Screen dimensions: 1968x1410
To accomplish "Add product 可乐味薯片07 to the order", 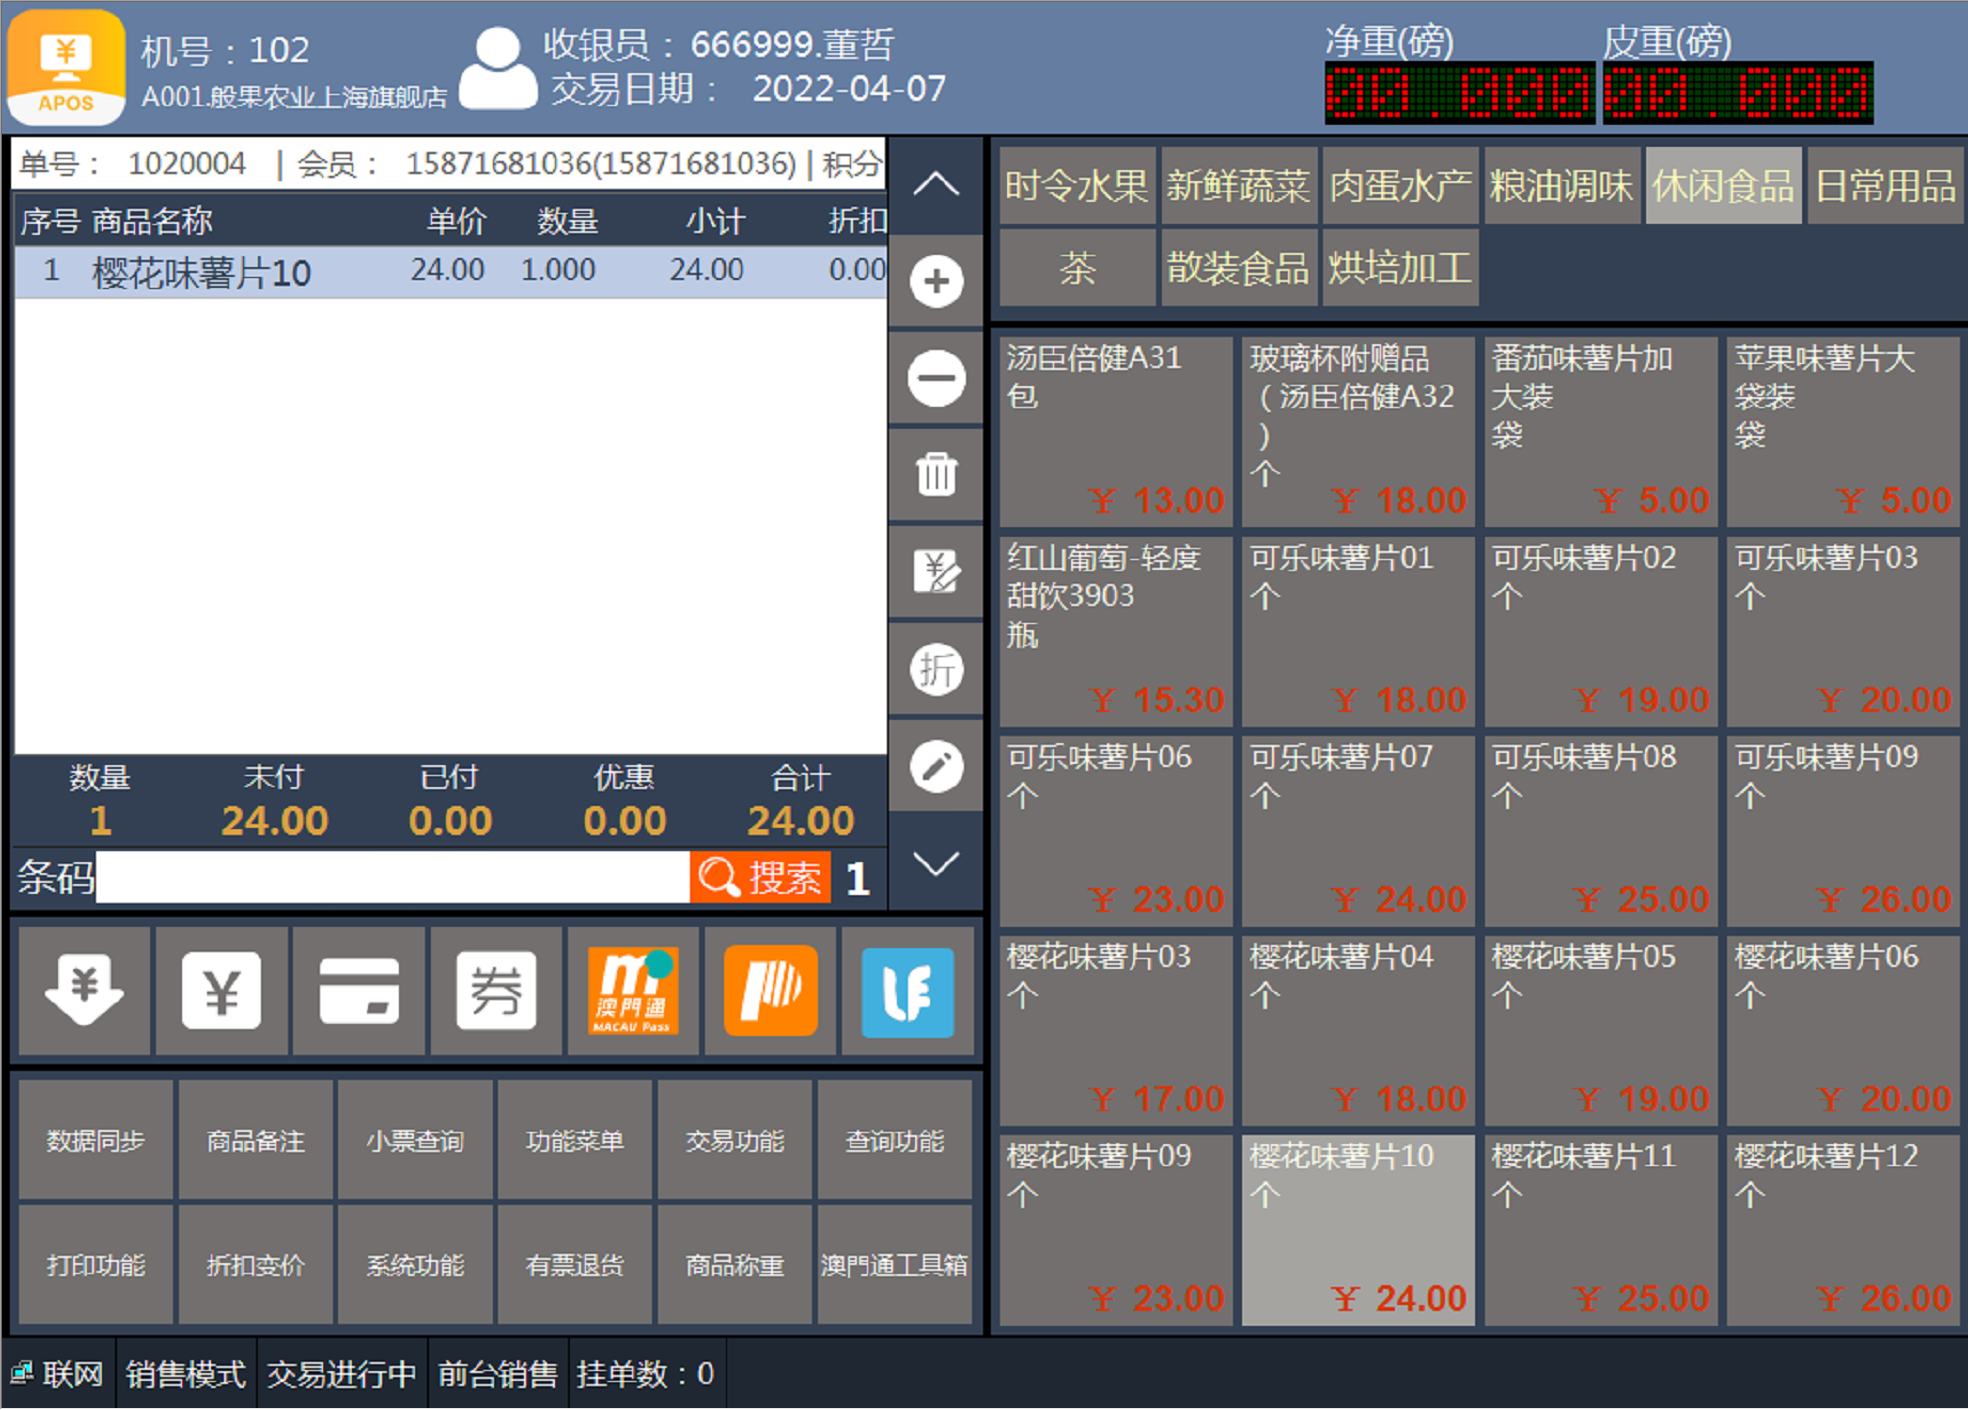I will click(x=1357, y=830).
